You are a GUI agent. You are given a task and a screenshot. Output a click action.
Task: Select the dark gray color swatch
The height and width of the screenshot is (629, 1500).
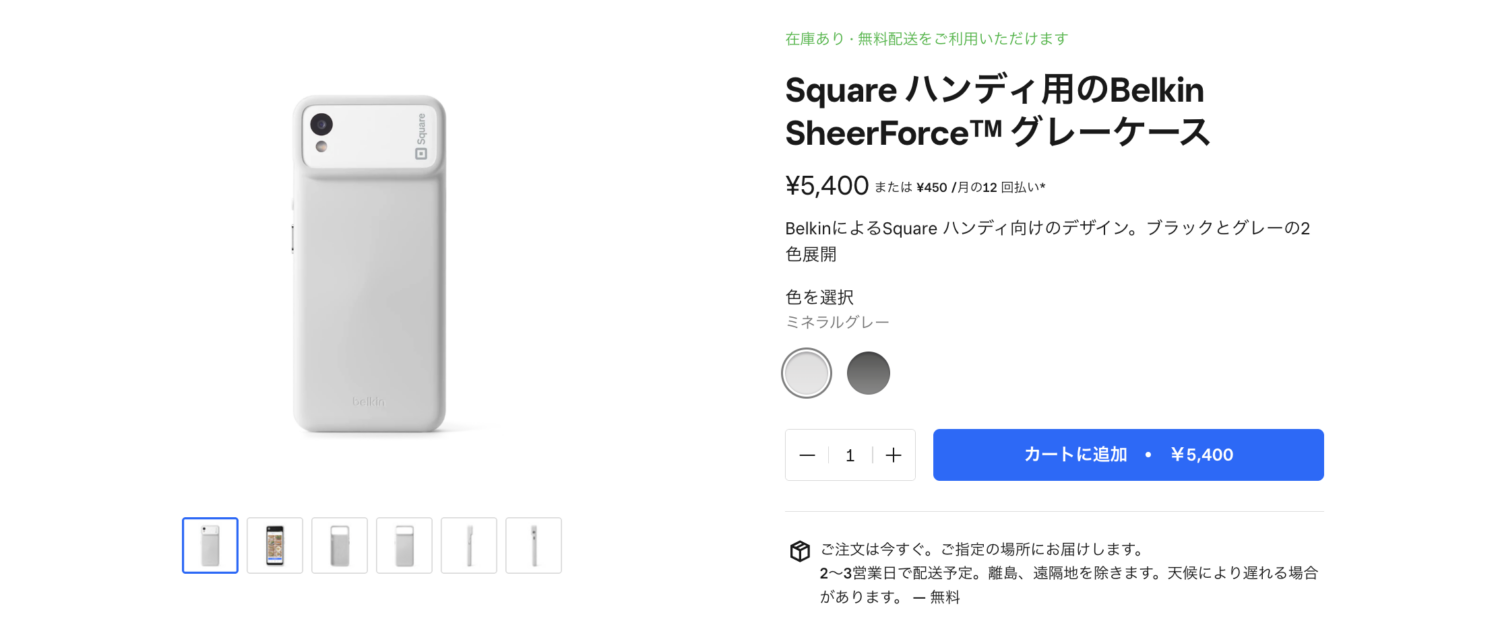(868, 373)
